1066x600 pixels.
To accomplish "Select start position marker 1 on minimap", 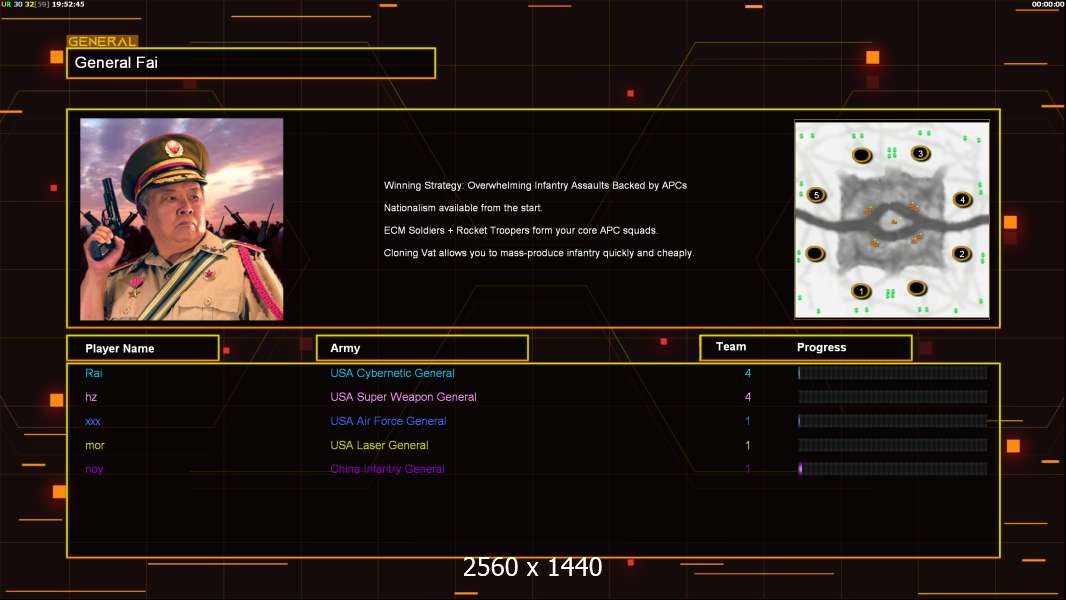I will tap(861, 291).
